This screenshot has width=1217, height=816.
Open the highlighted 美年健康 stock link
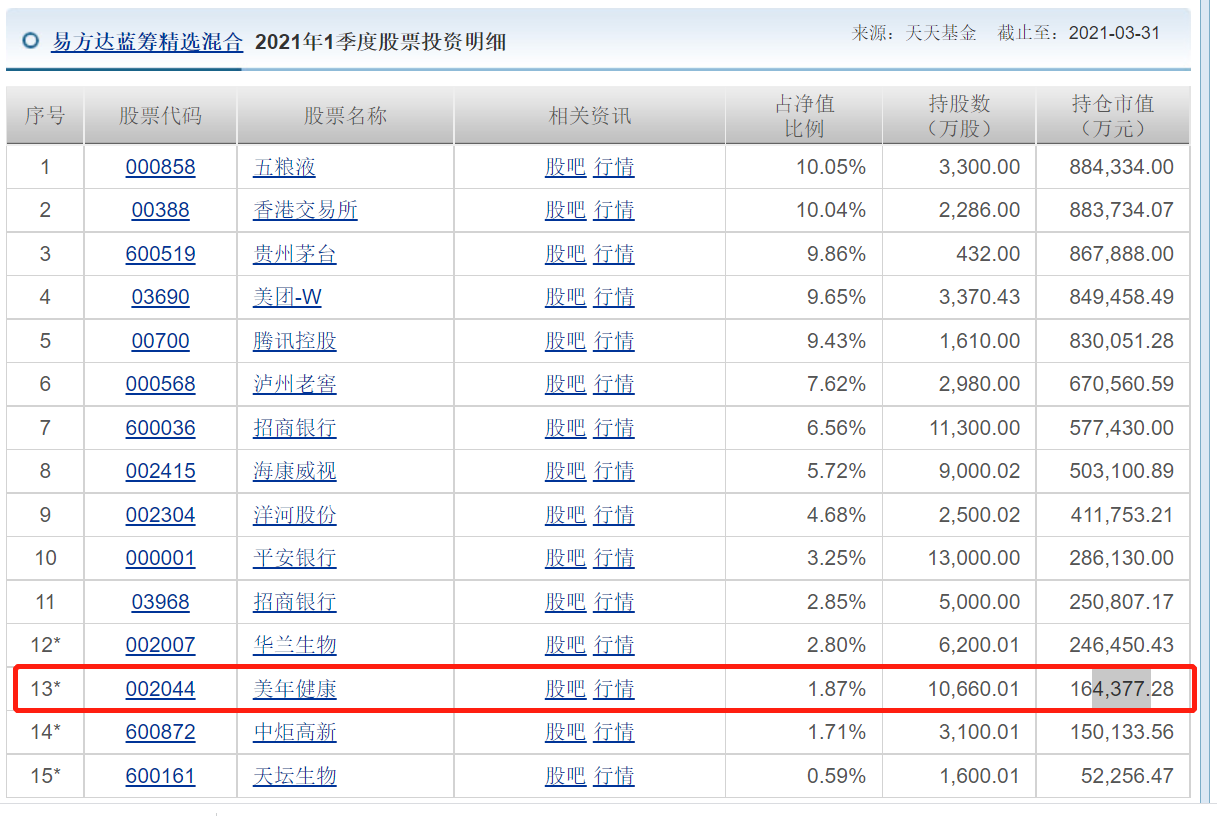289,688
